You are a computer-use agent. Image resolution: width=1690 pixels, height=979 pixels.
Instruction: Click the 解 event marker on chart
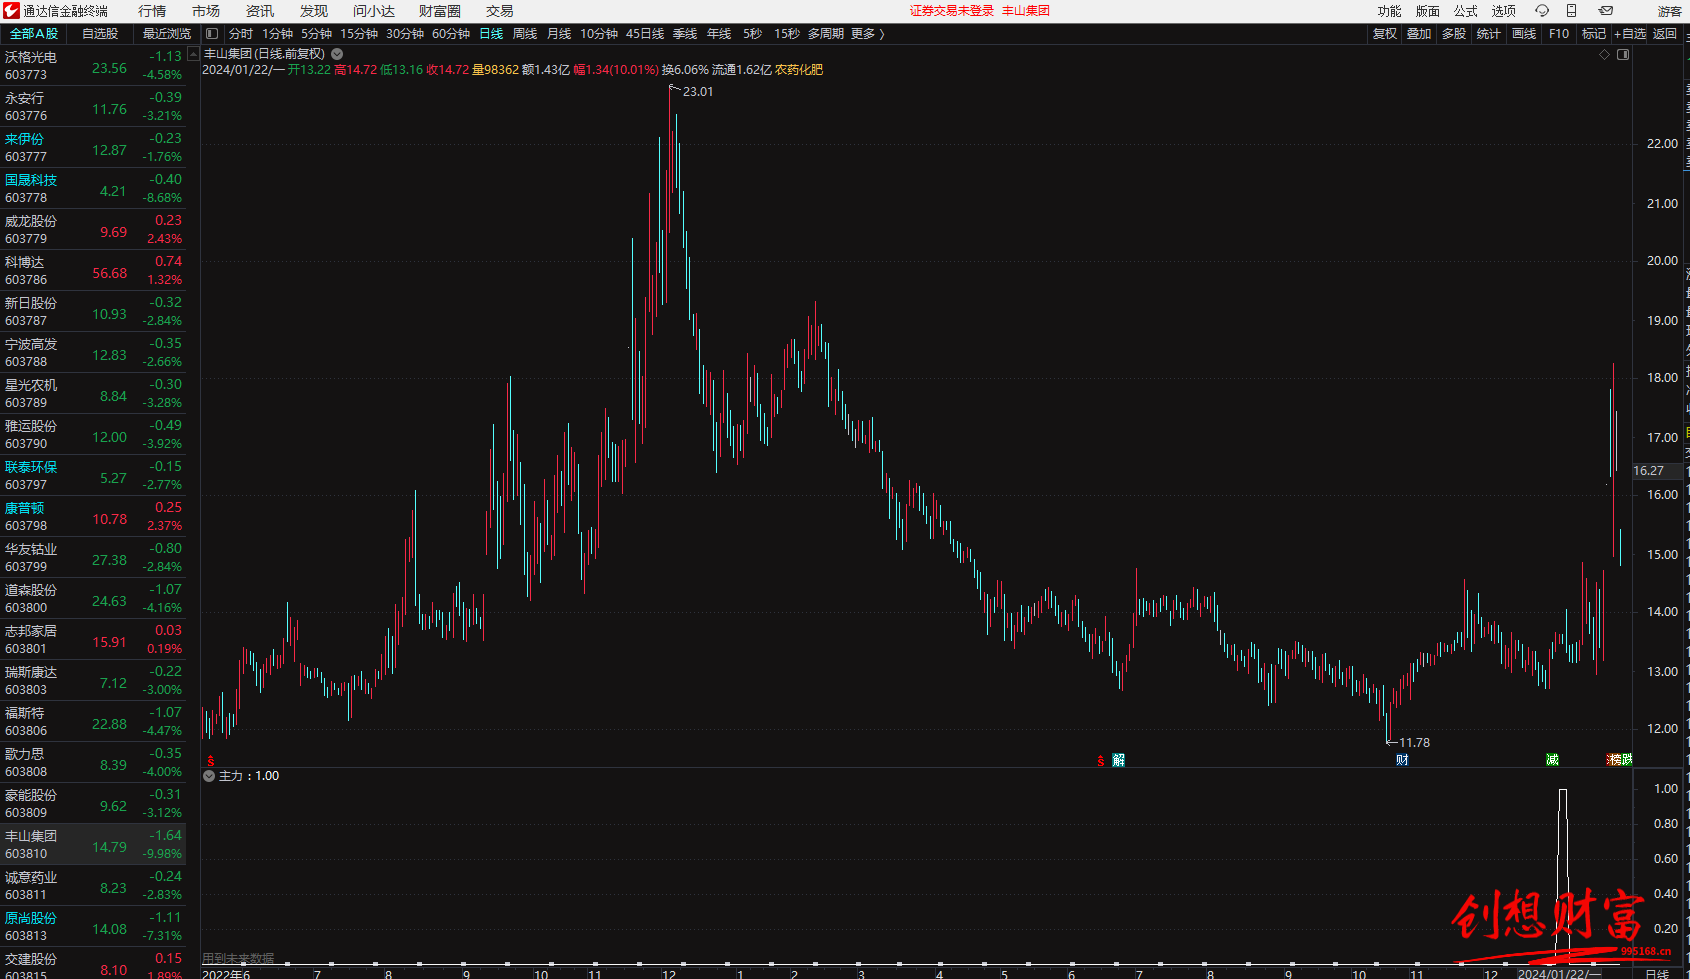[1118, 761]
